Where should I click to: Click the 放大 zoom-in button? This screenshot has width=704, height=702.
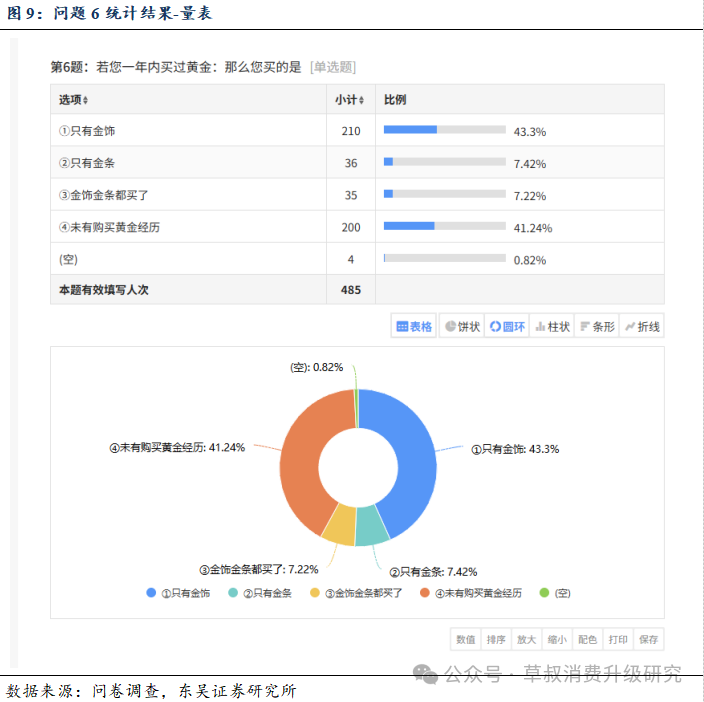[x=527, y=639]
